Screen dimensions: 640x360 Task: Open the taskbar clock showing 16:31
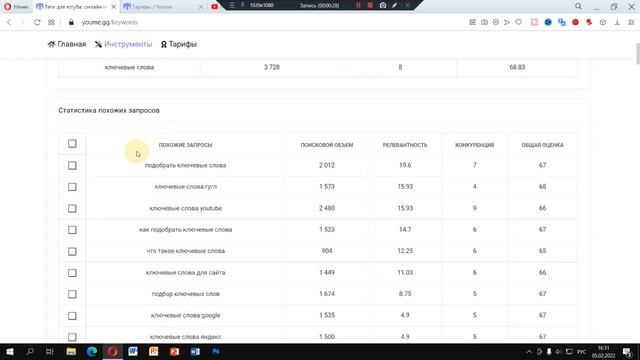pyautogui.click(x=603, y=351)
